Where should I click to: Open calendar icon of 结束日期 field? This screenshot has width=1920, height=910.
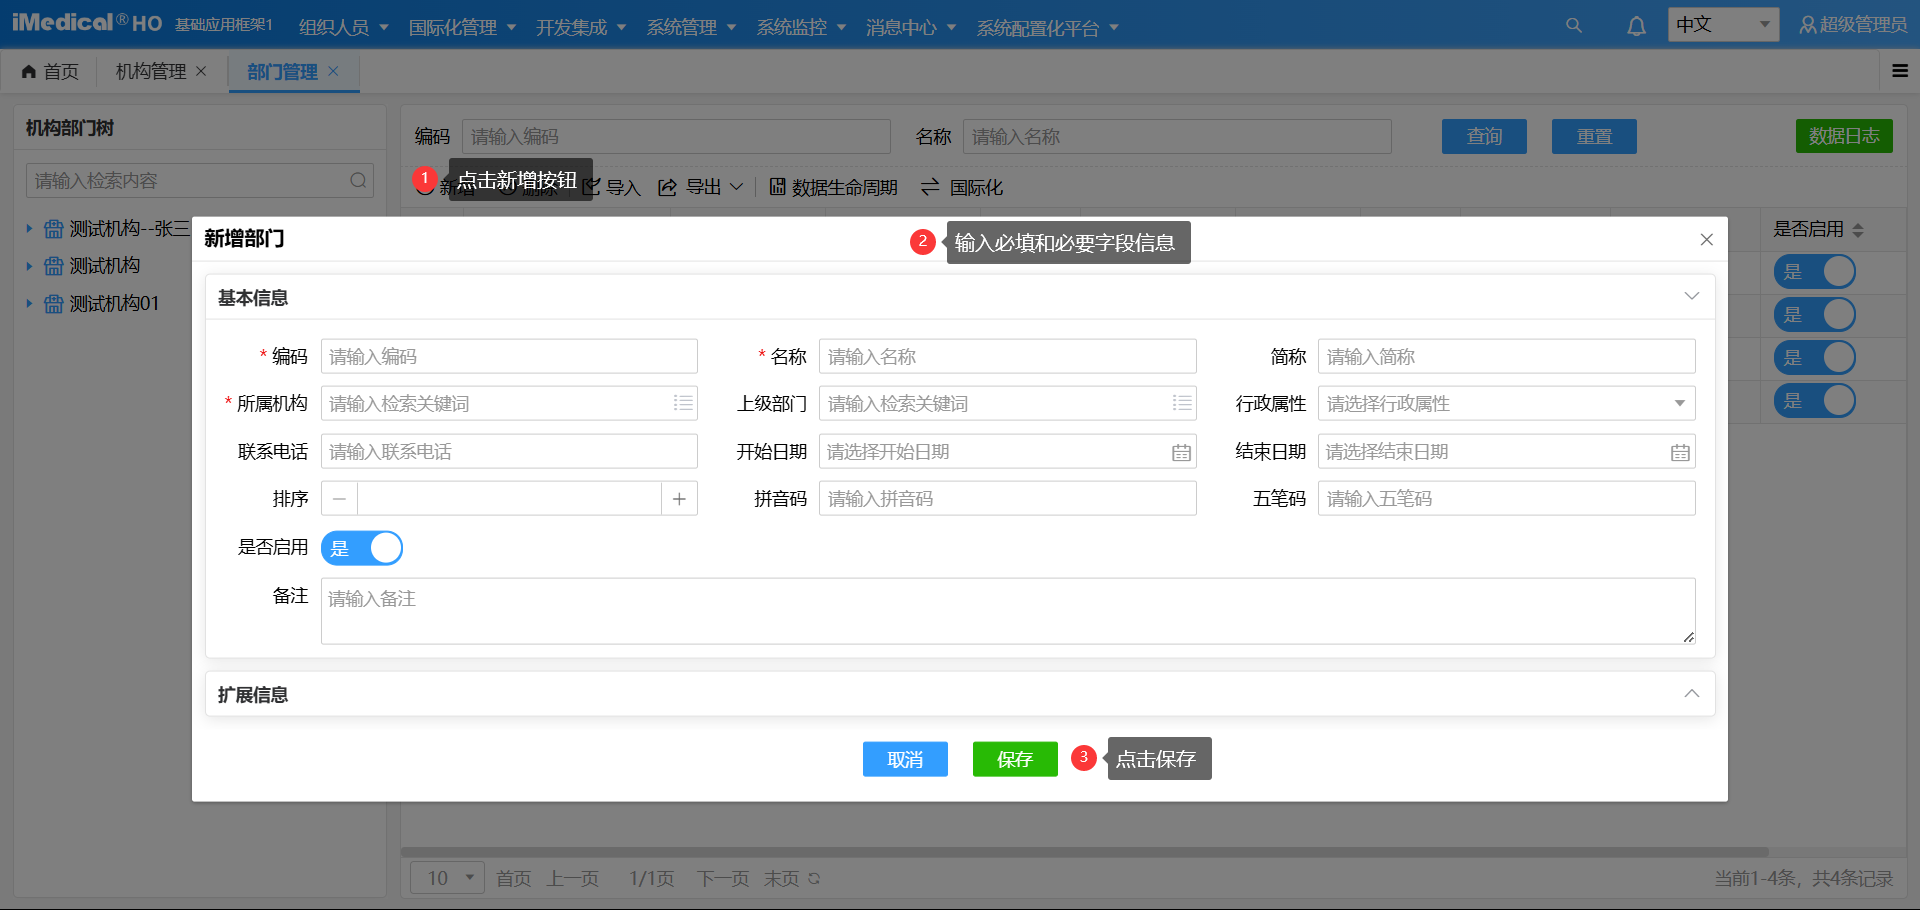point(1680,452)
